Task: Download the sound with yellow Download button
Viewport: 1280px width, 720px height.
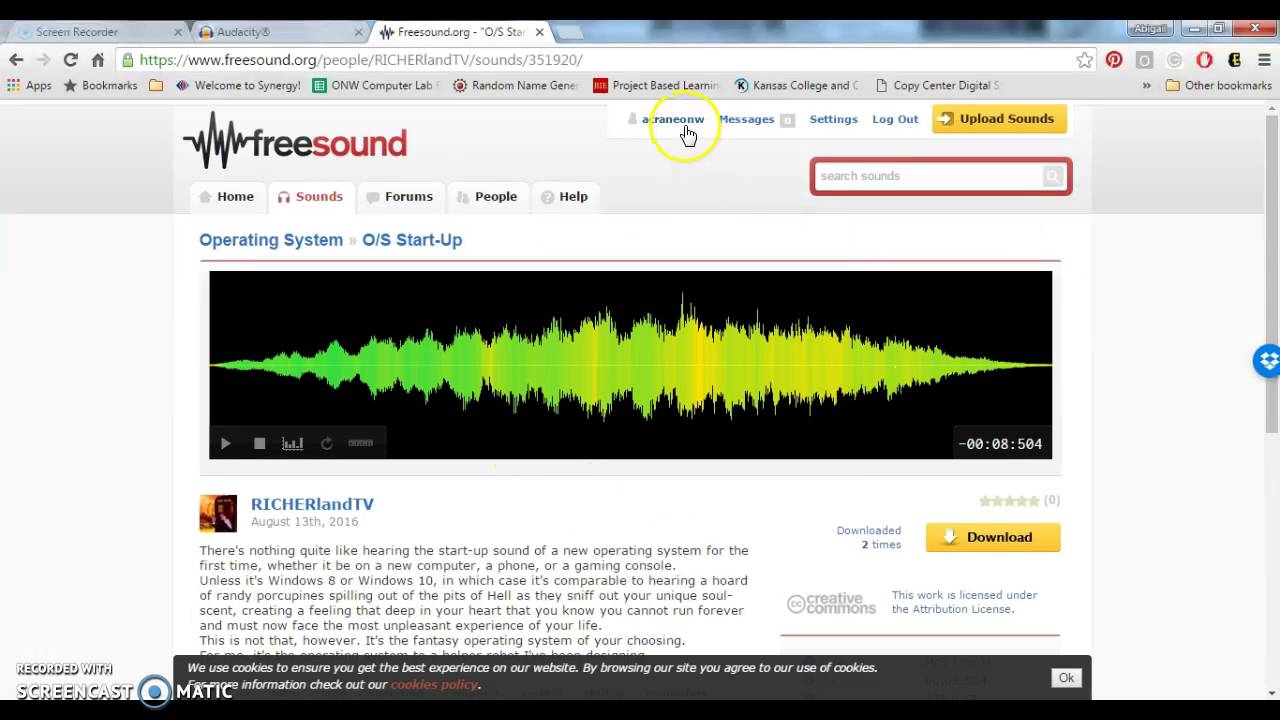Action: click(993, 537)
